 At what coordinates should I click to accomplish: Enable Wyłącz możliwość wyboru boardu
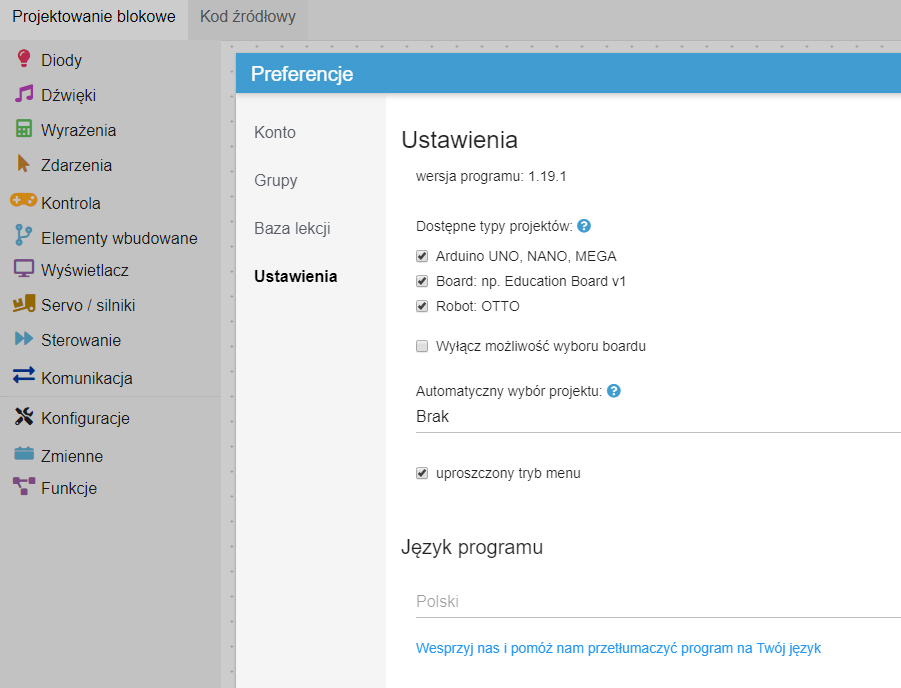coord(422,346)
